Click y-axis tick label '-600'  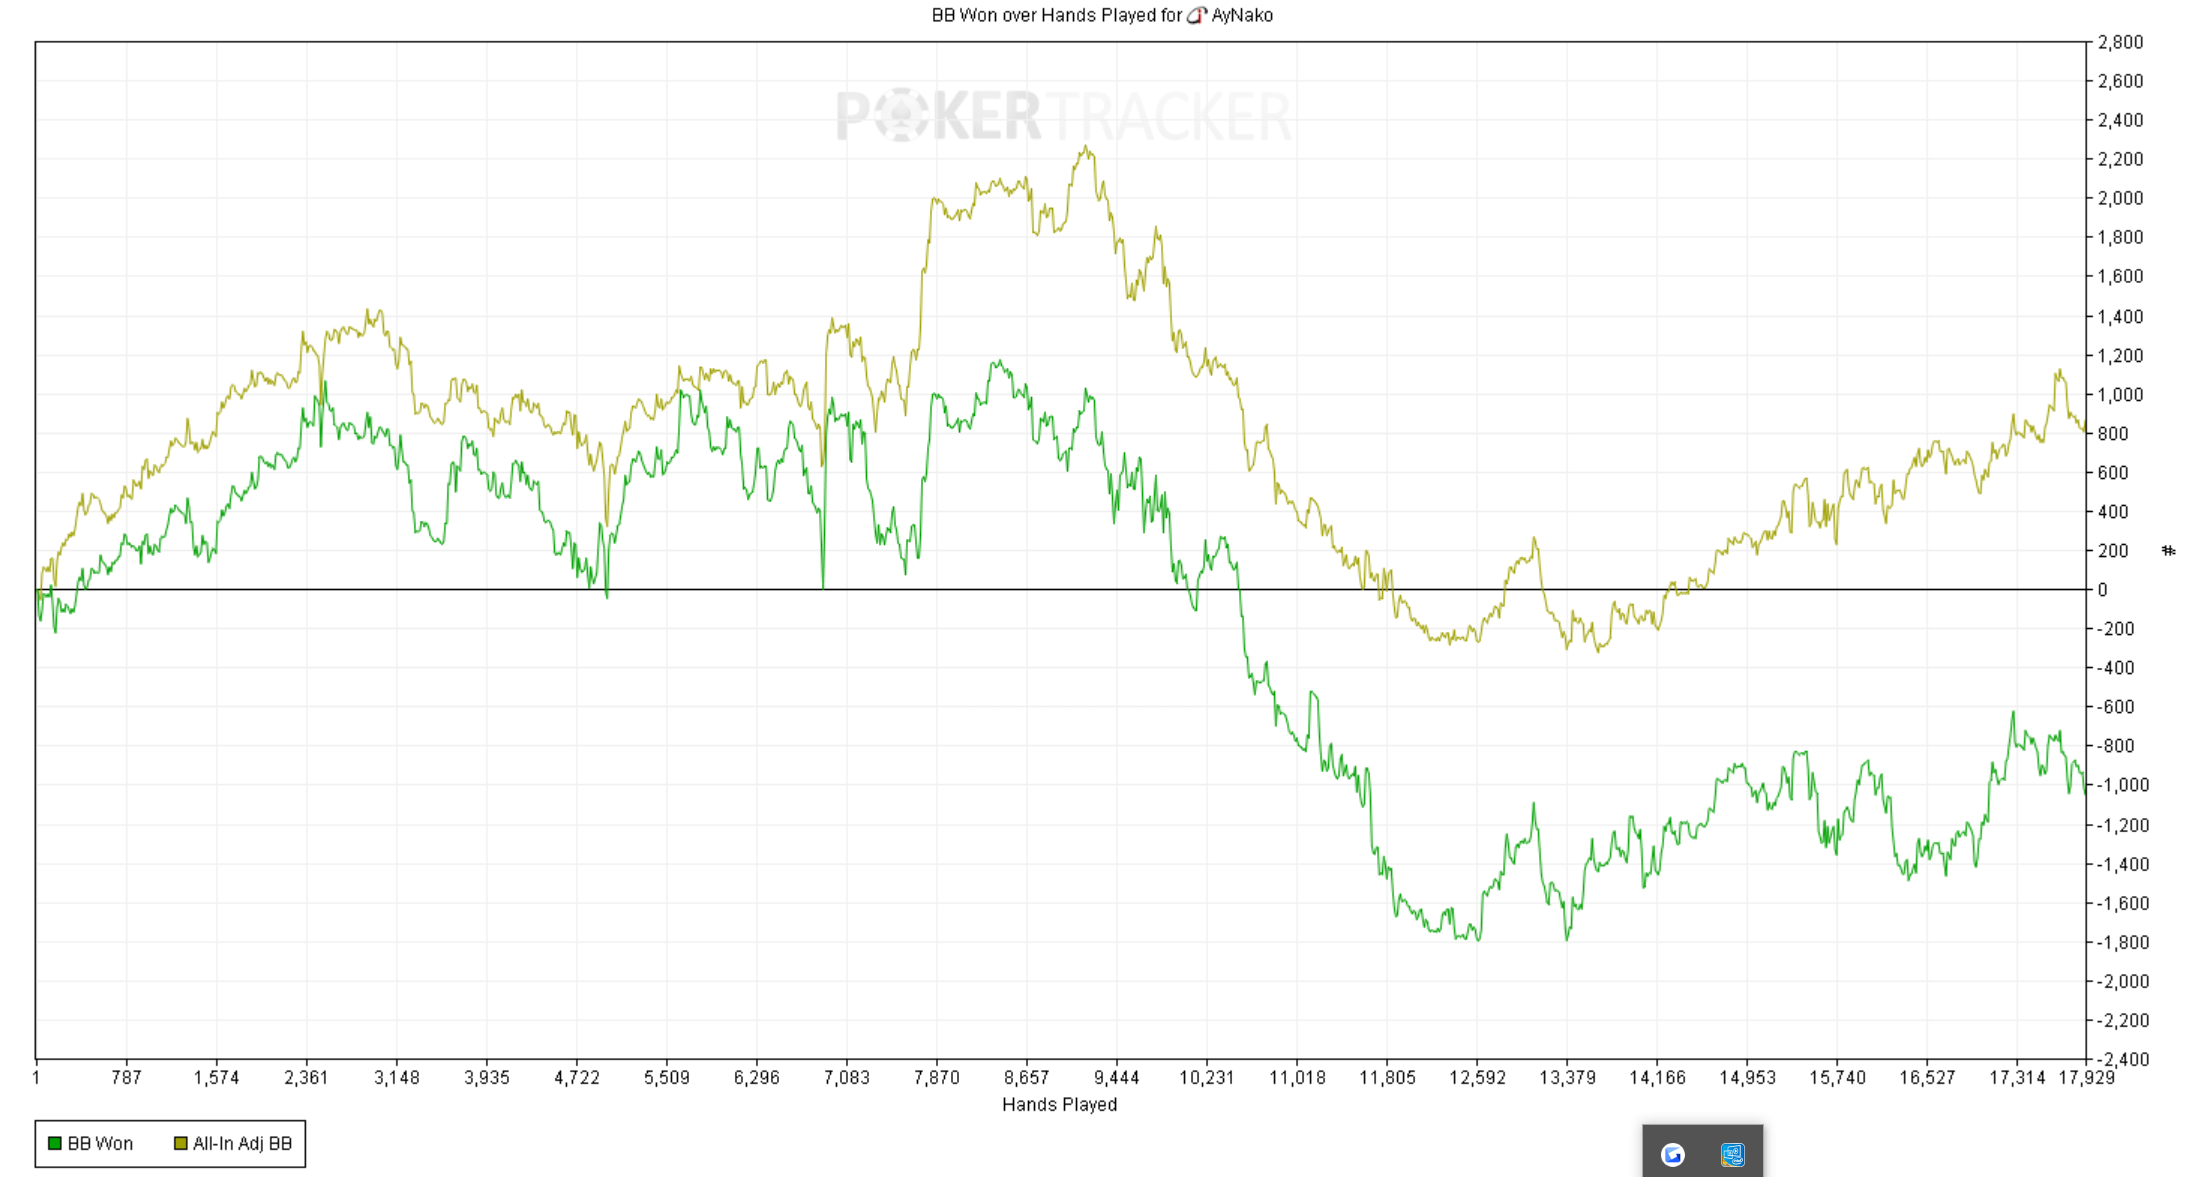pos(2116,707)
